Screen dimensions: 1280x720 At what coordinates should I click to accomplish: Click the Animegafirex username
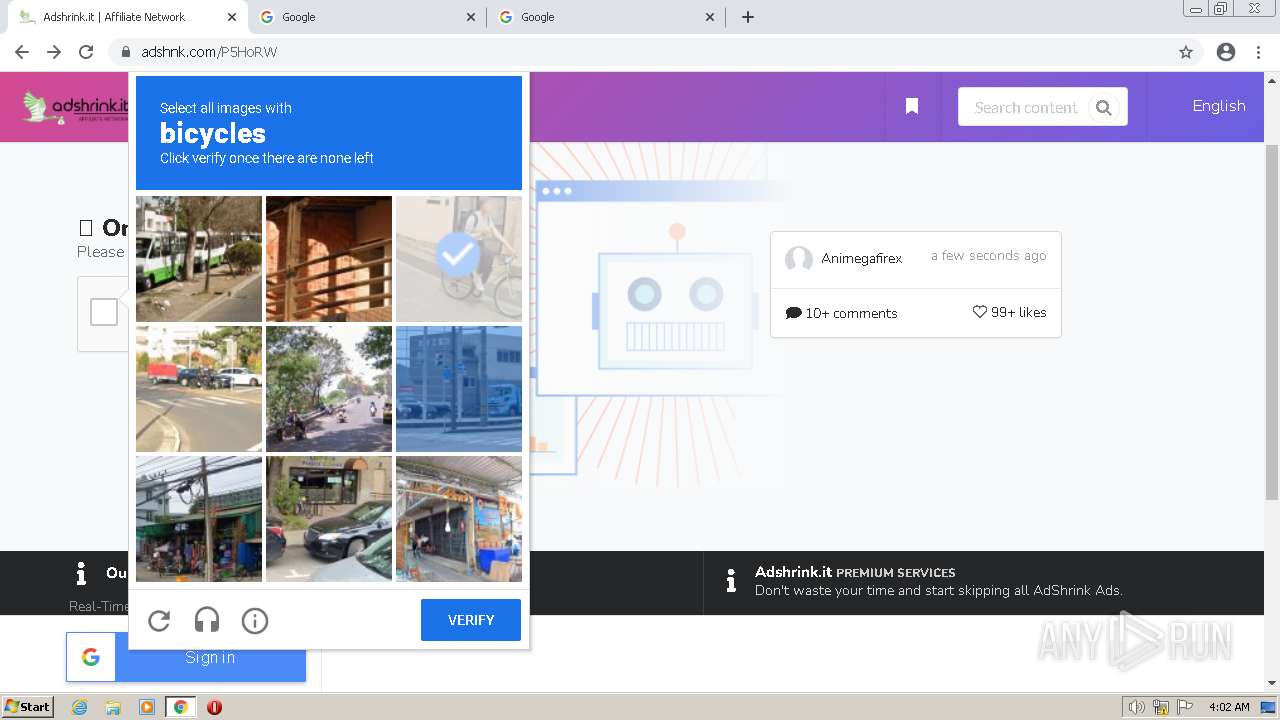[x=861, y=258]
